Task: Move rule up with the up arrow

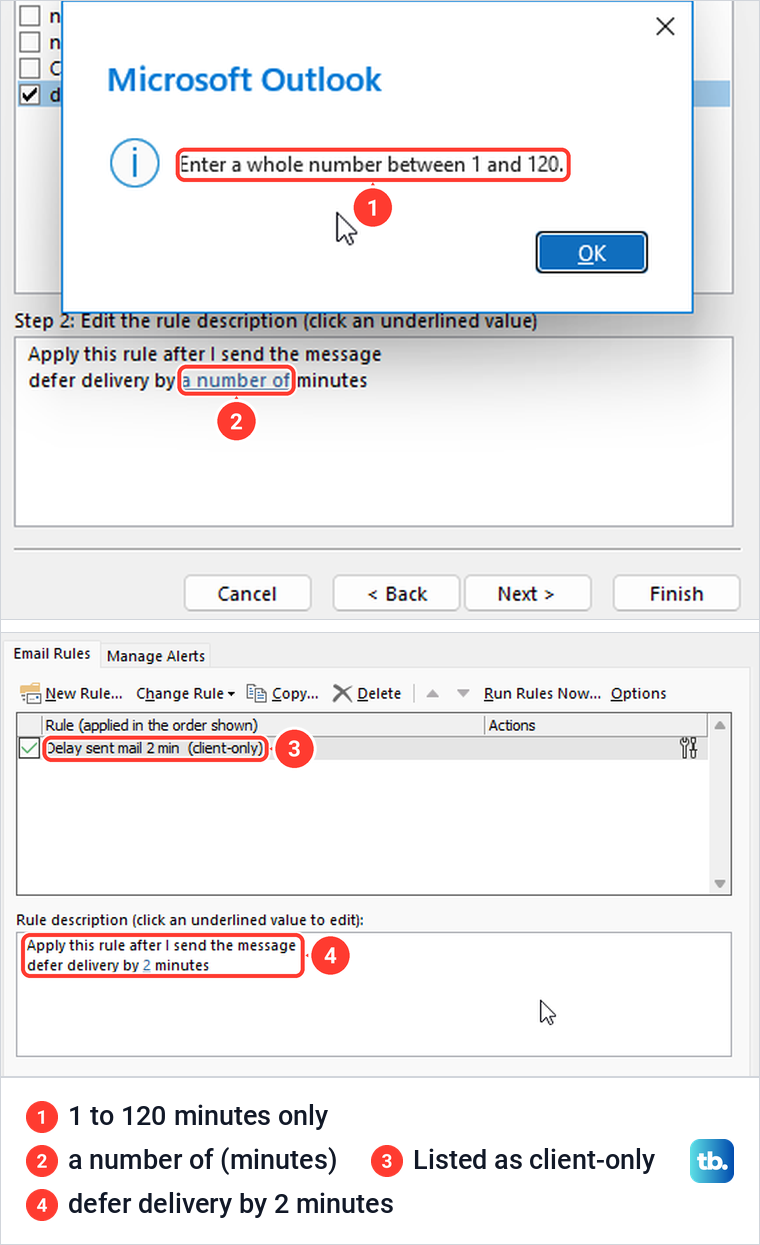Action: [433, 693]
